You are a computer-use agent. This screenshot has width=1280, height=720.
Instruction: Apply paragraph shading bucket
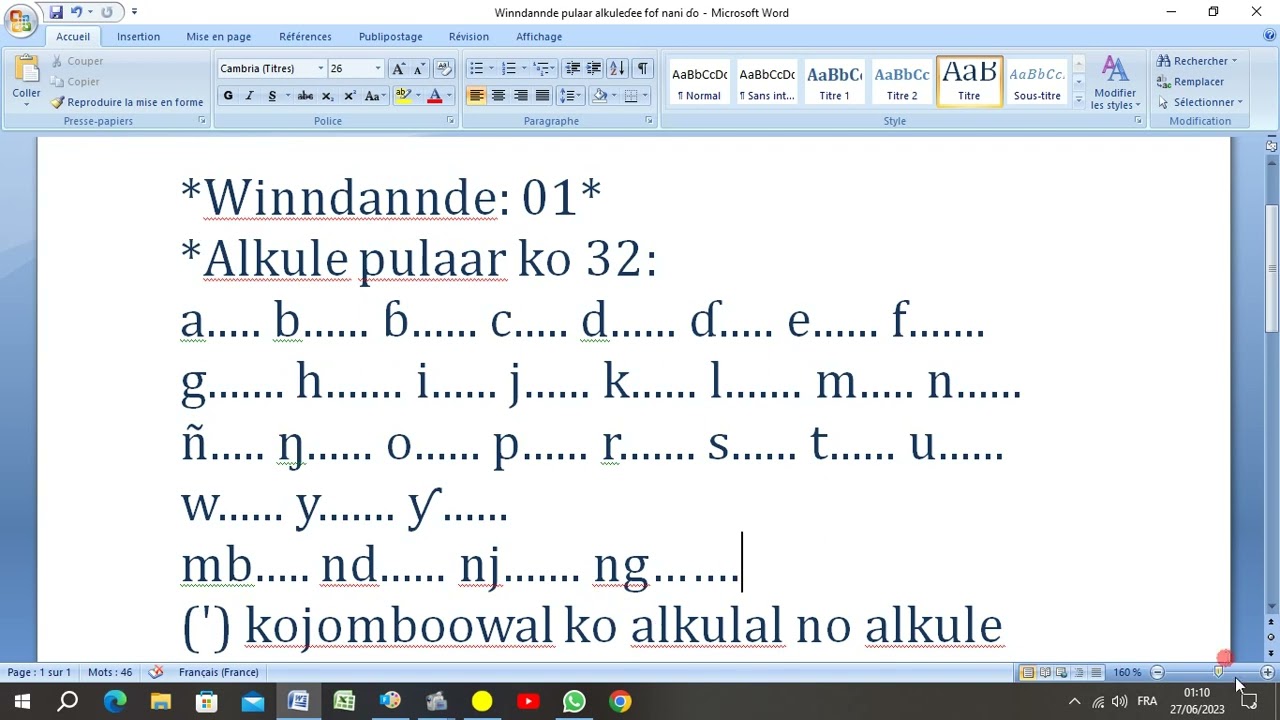click(x=599, y=96)
